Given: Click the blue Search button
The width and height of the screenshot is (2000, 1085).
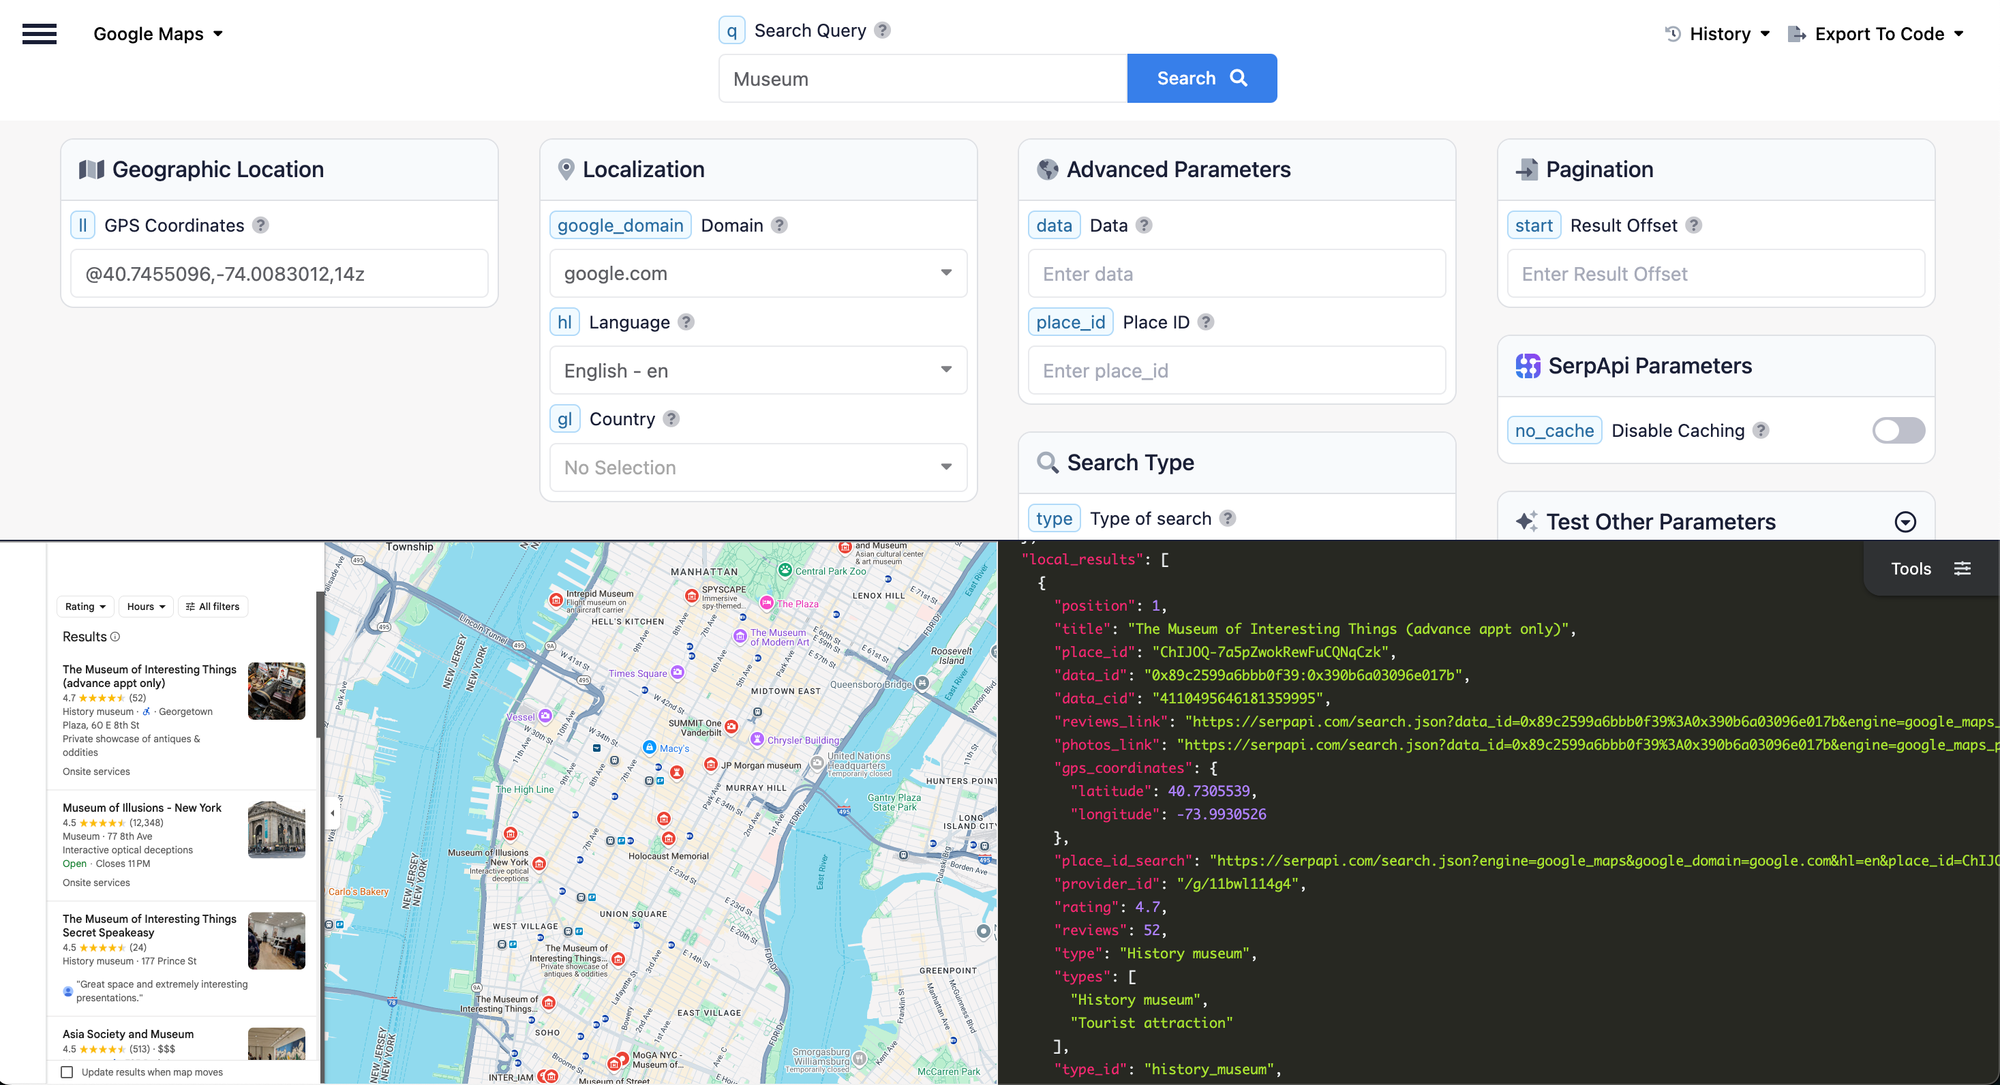Looking at the screenshot, I should [1201, 78].
